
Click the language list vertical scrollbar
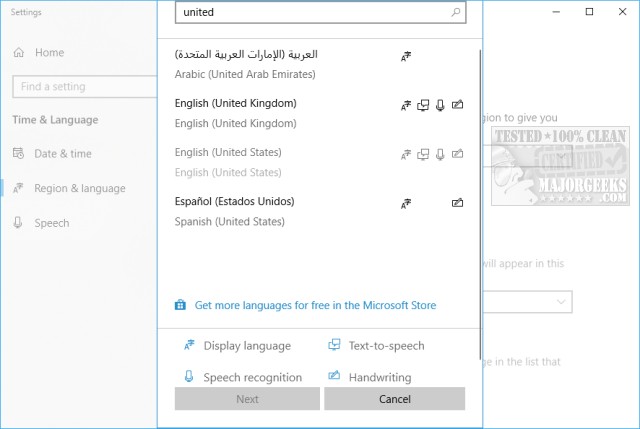pyautogui.click(x=480, y=200)
